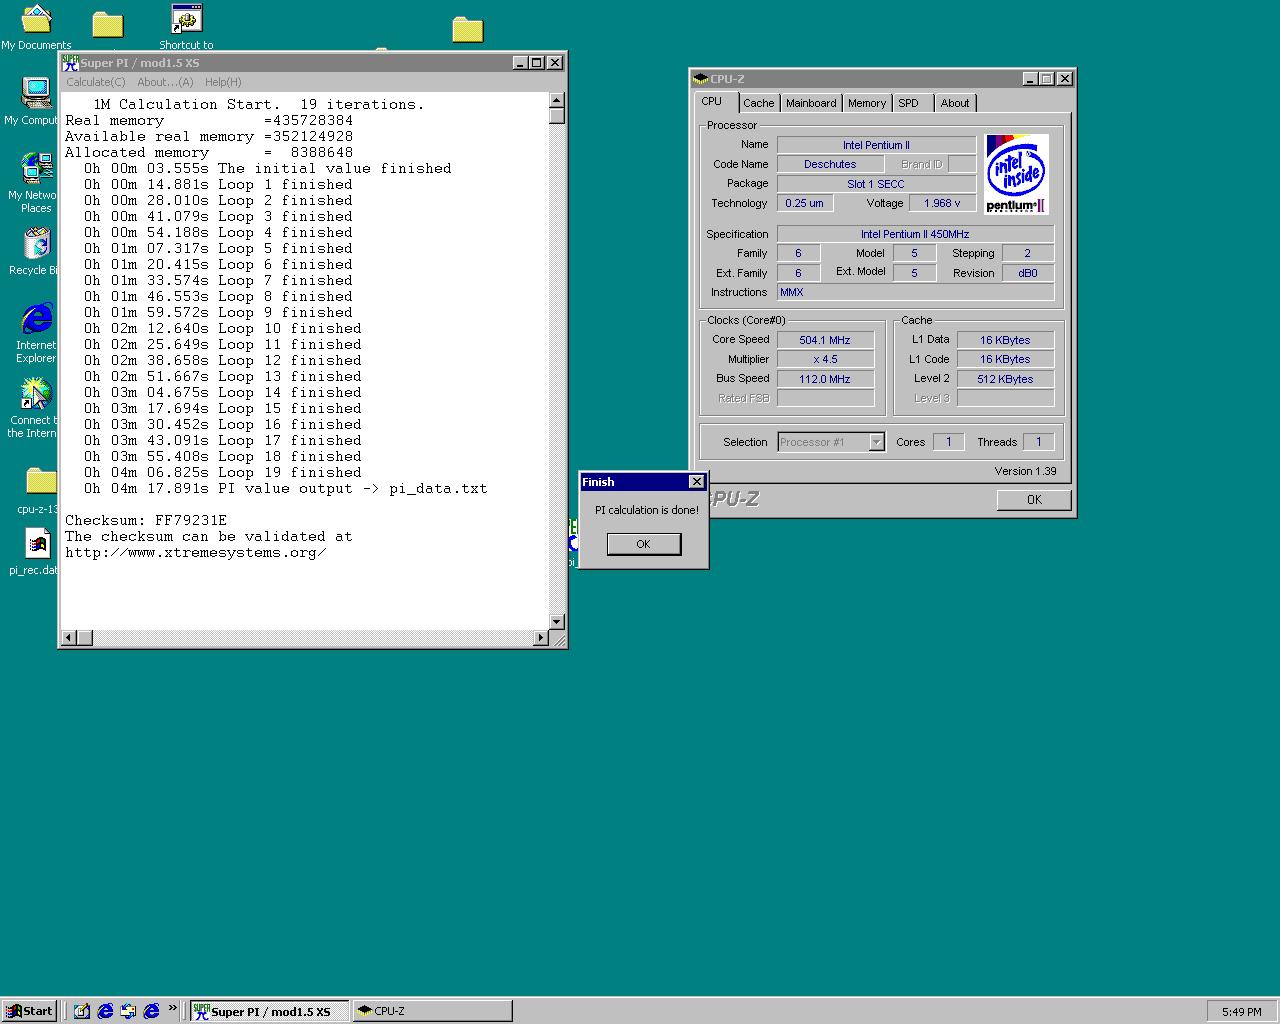Click the Multiplier value x 4.5
Screen dimensions: 1280x1024
click(825, 359)
